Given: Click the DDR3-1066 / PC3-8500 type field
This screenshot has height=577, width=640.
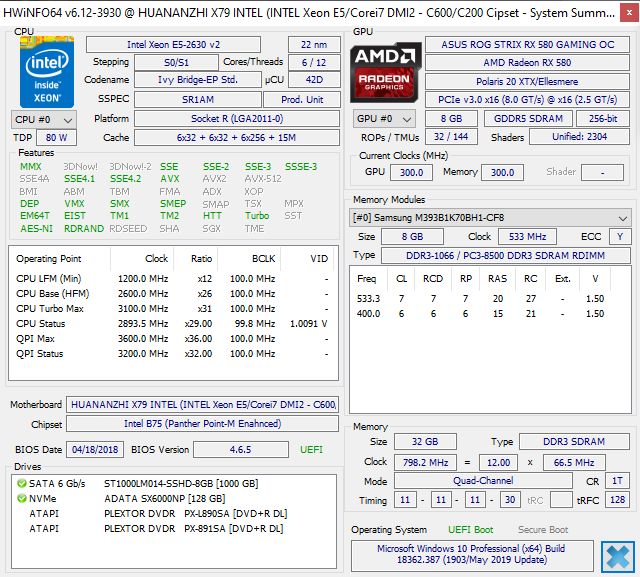Looking at the screenshot, I should tap(506, 256).
